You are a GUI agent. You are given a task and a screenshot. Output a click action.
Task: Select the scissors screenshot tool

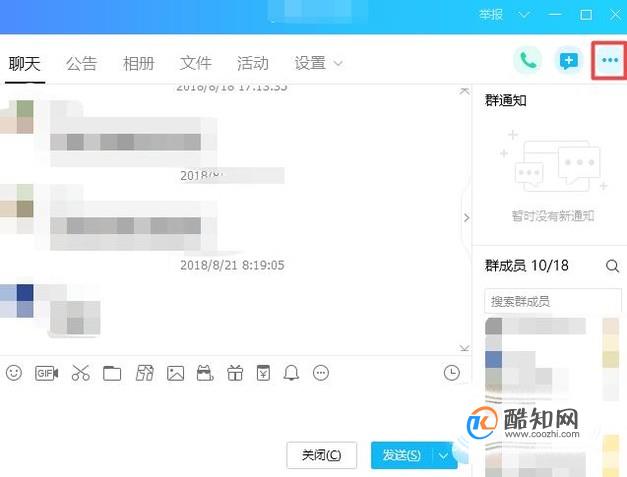pos(80,373)
